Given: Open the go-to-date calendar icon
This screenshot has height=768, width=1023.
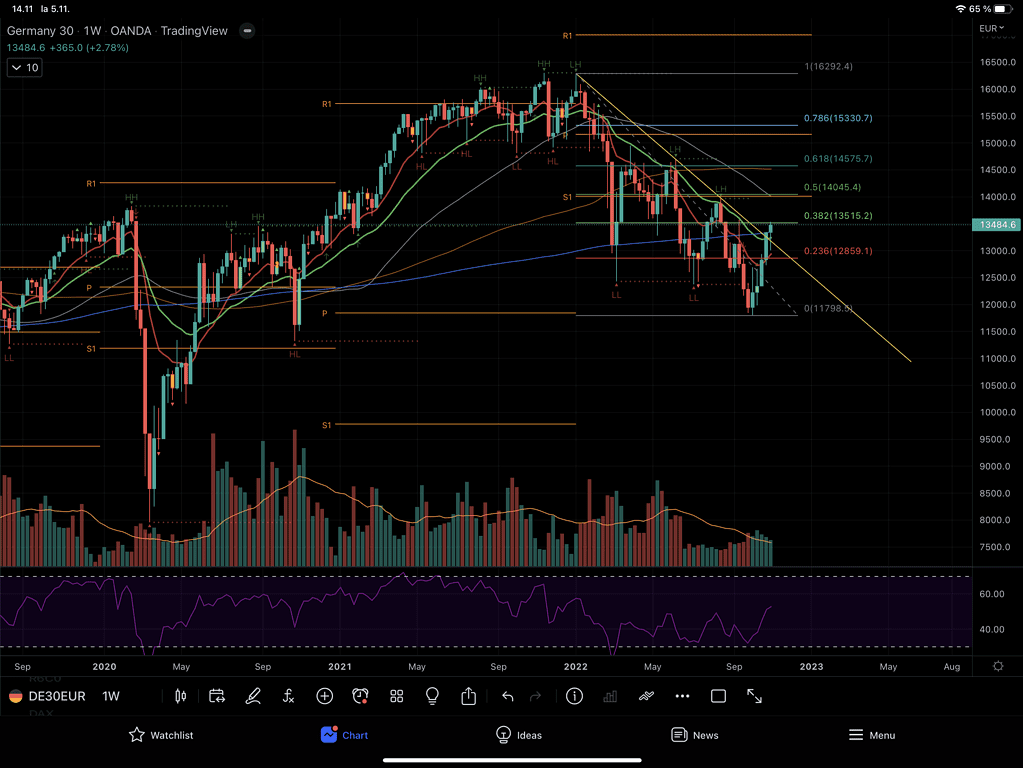Looking at the screenshot, I should point(217,696).
